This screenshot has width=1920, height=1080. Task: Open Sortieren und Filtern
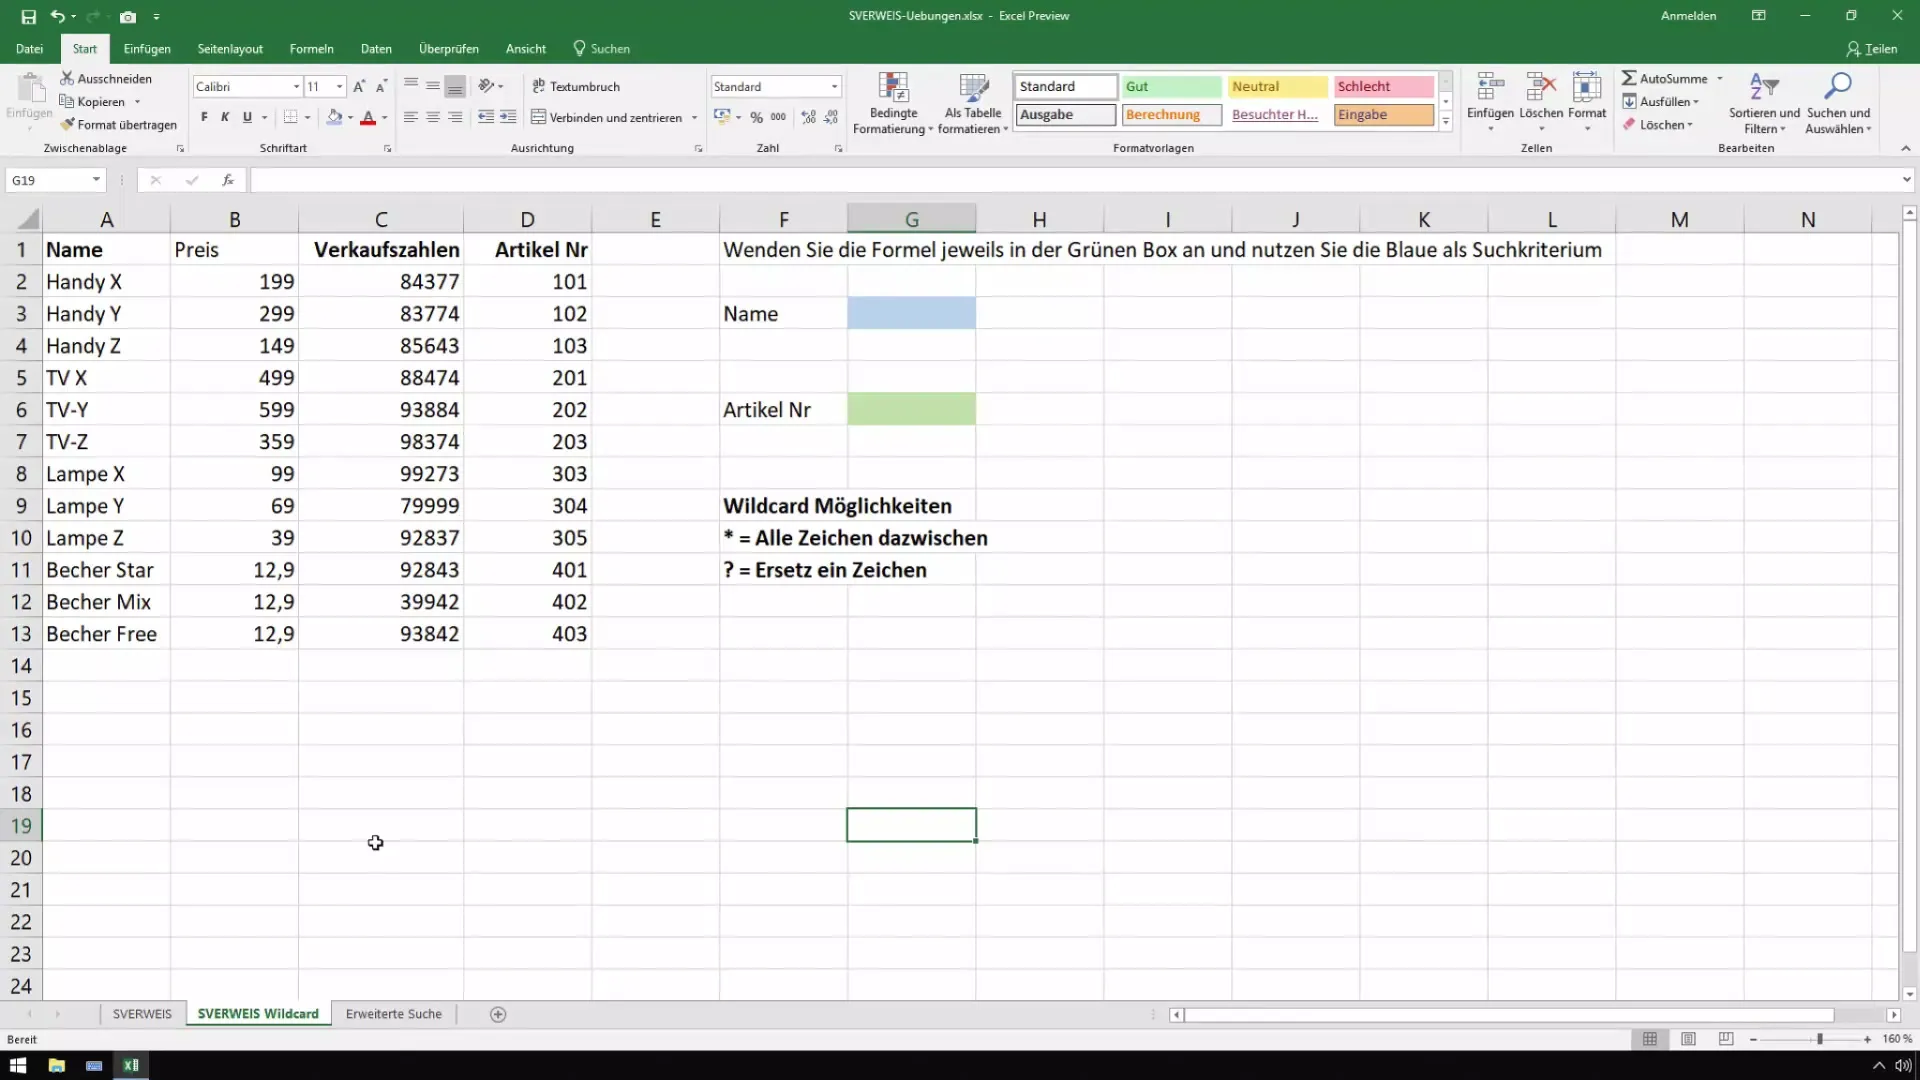[1764, 103]
